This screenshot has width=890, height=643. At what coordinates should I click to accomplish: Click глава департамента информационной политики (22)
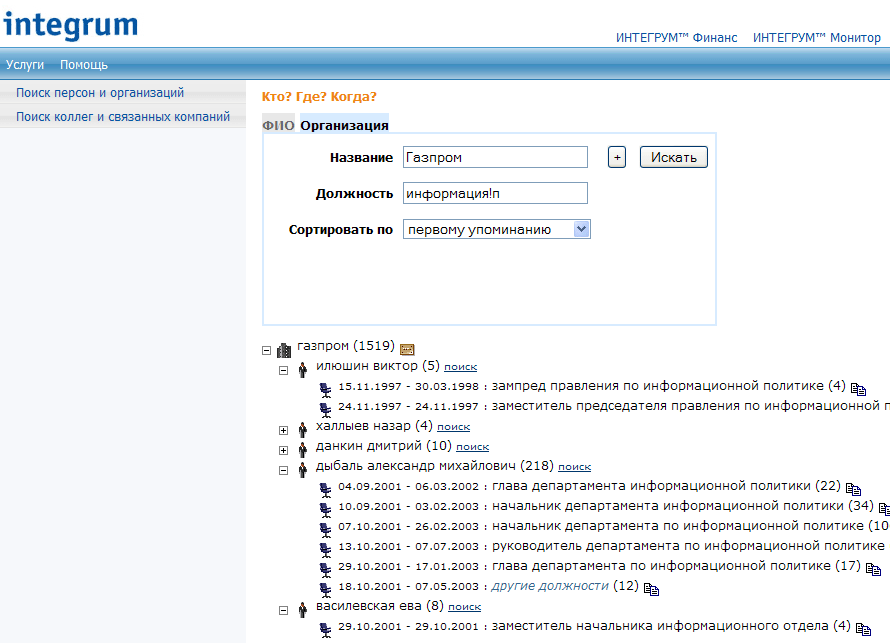click(666, 486)
